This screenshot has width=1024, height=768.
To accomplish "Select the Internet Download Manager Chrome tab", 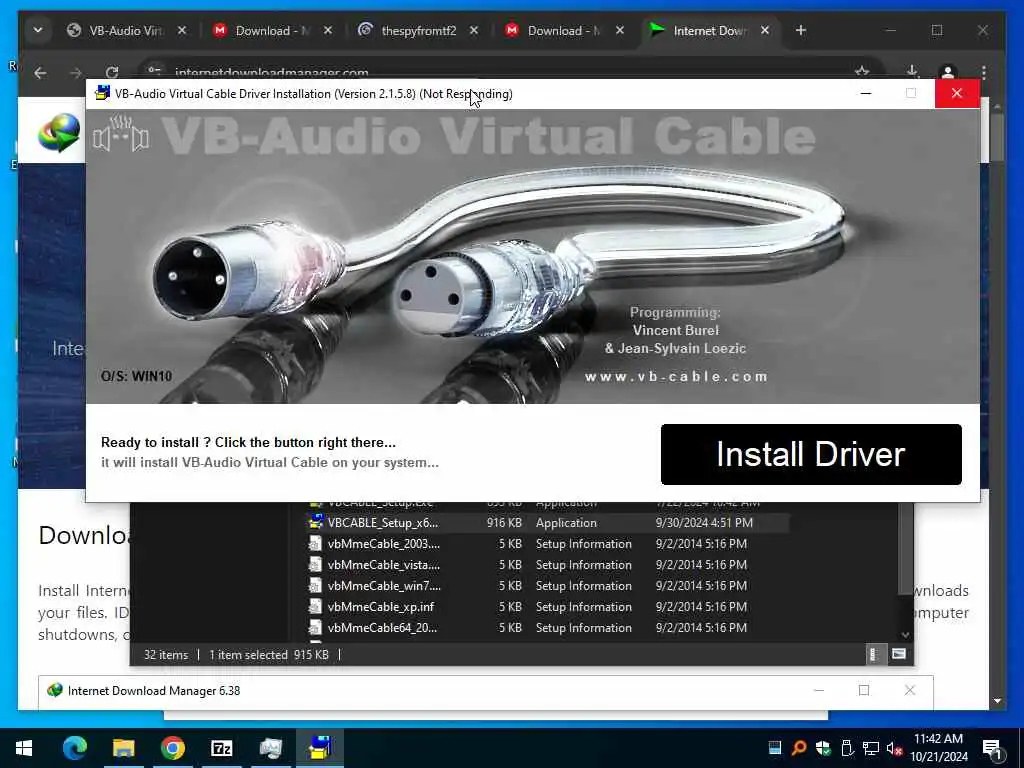I will point(709,31).
